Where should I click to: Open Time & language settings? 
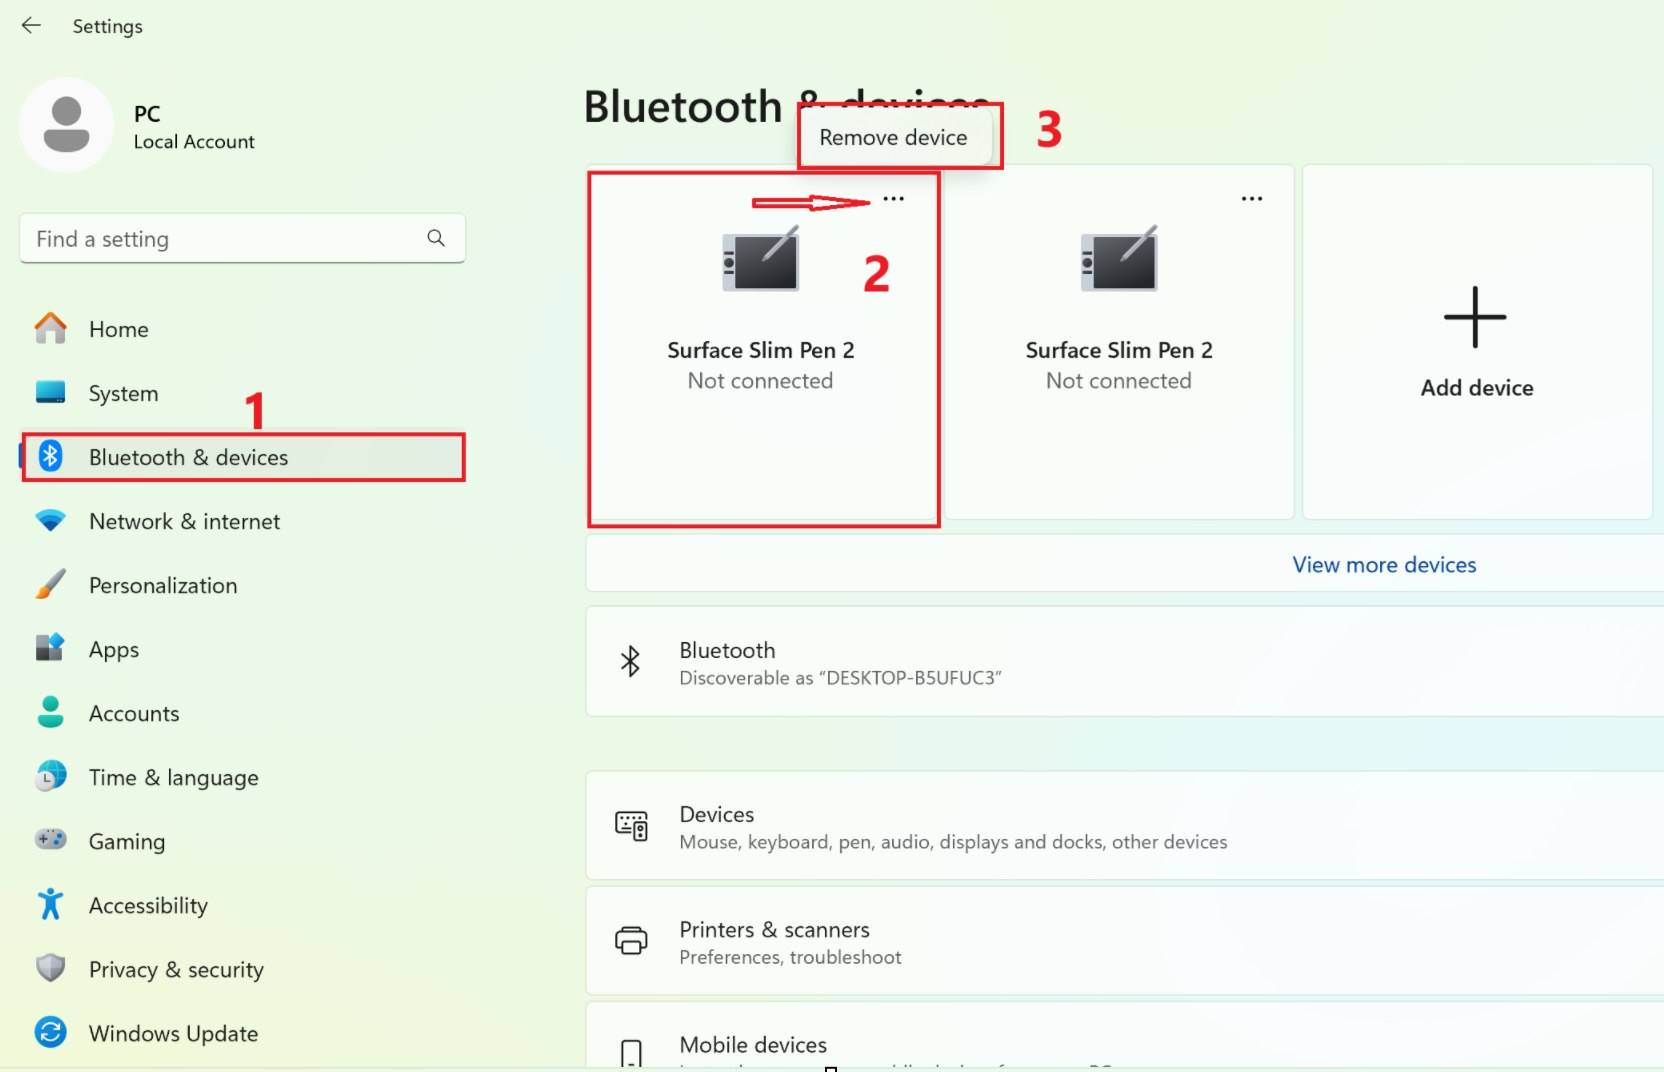[242, 777]
